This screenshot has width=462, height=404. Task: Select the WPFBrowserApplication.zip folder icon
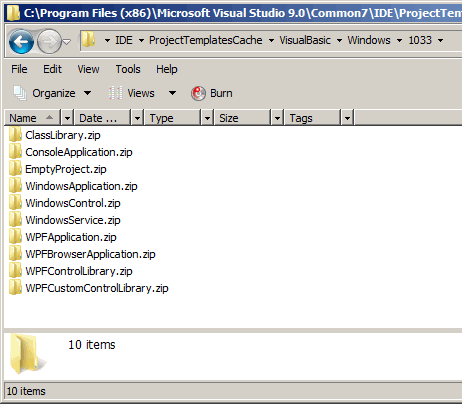pyautogui.click(x=15, y=254)
